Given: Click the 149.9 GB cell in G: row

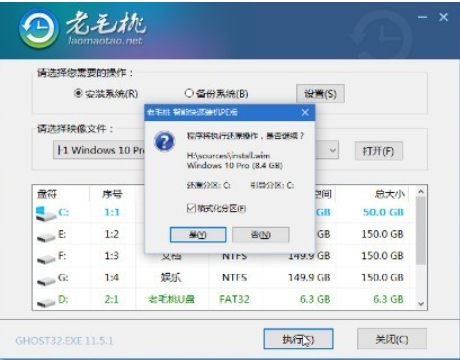Looking at the screenshot, I should (x=309, y=277).
